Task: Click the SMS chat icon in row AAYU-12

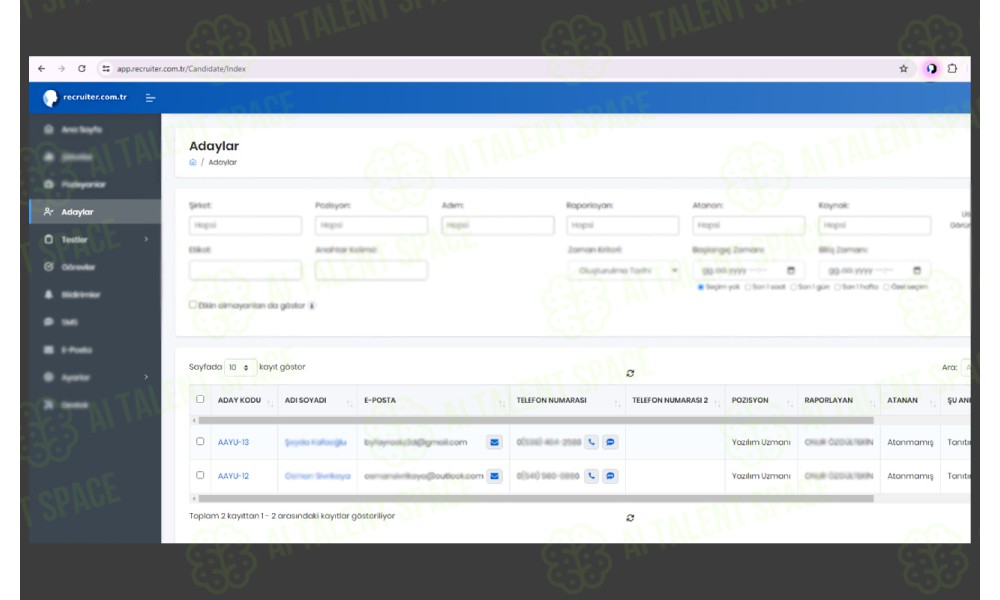Action: [610, 476]
